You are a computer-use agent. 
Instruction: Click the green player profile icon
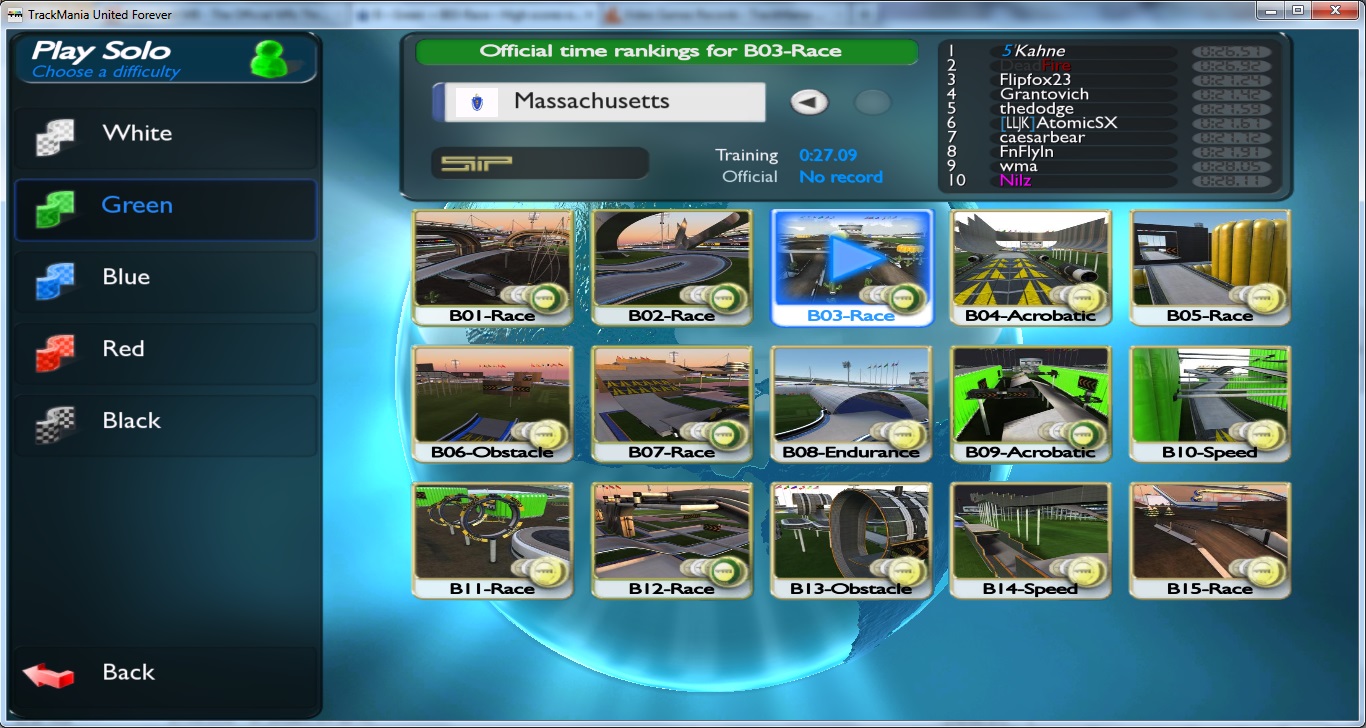(x=266, y=59)
